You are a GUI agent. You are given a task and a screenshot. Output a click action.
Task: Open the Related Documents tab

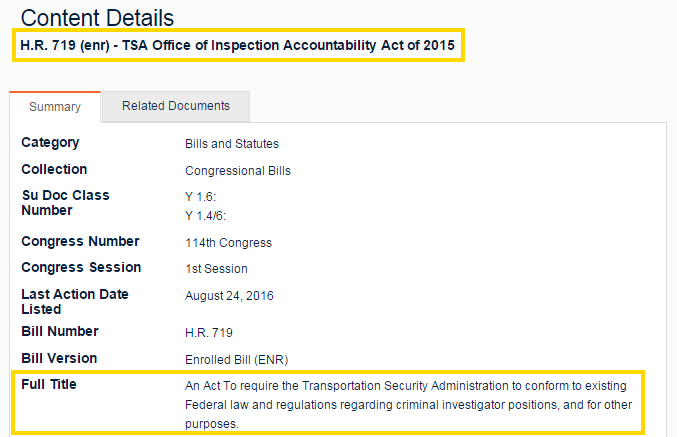[x=176, y=106]
